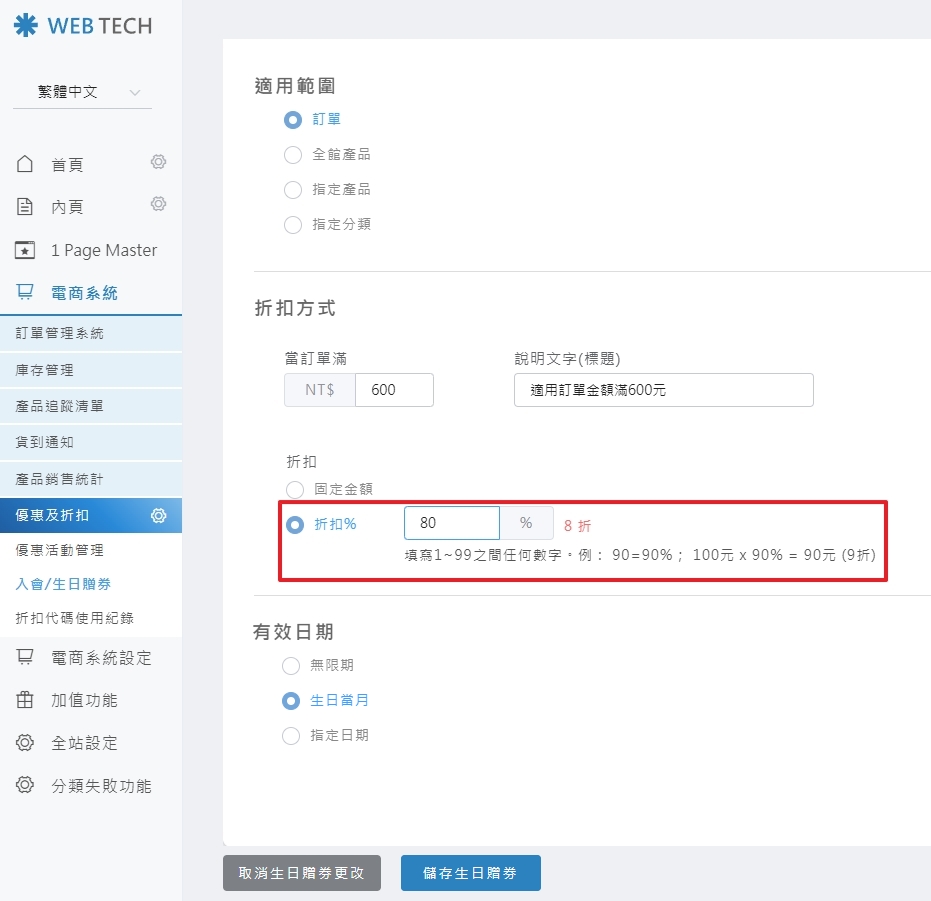Select the 全館產品 radio option
The image size is (931, 901).
(293, 155)
